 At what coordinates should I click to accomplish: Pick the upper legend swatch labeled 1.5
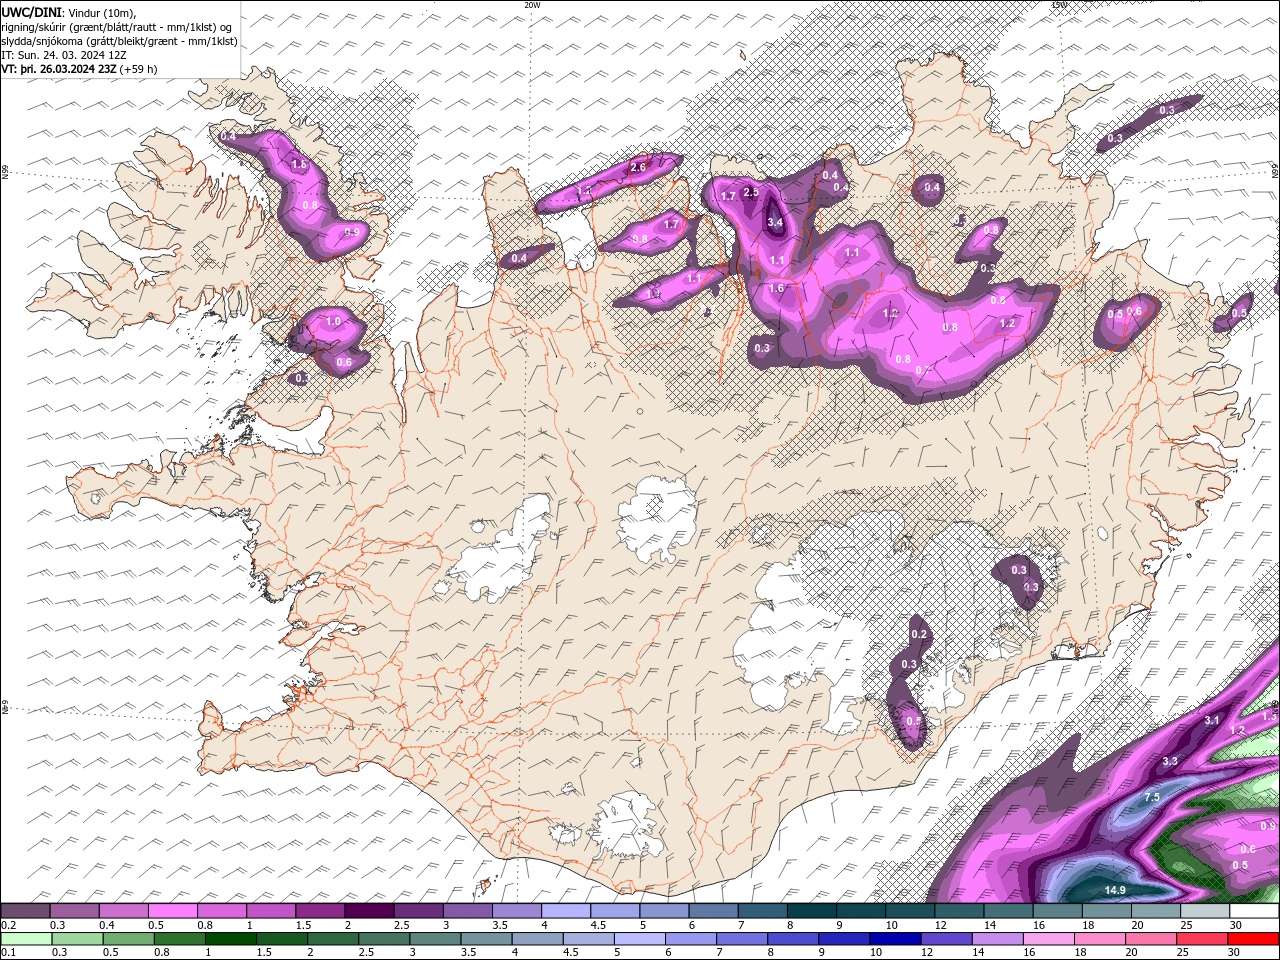pyautogui.click(x=319, y=911)
